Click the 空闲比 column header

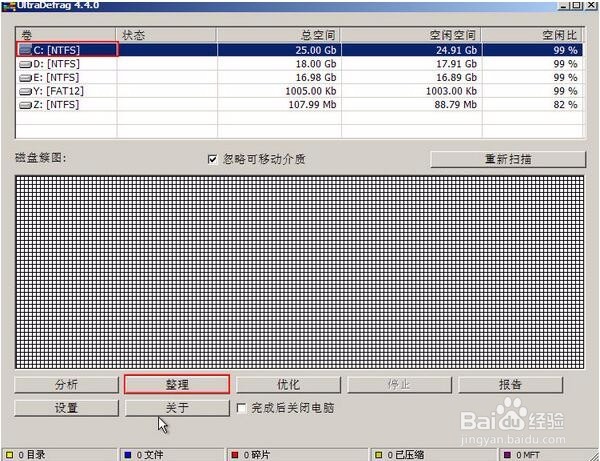click(532, 35)
